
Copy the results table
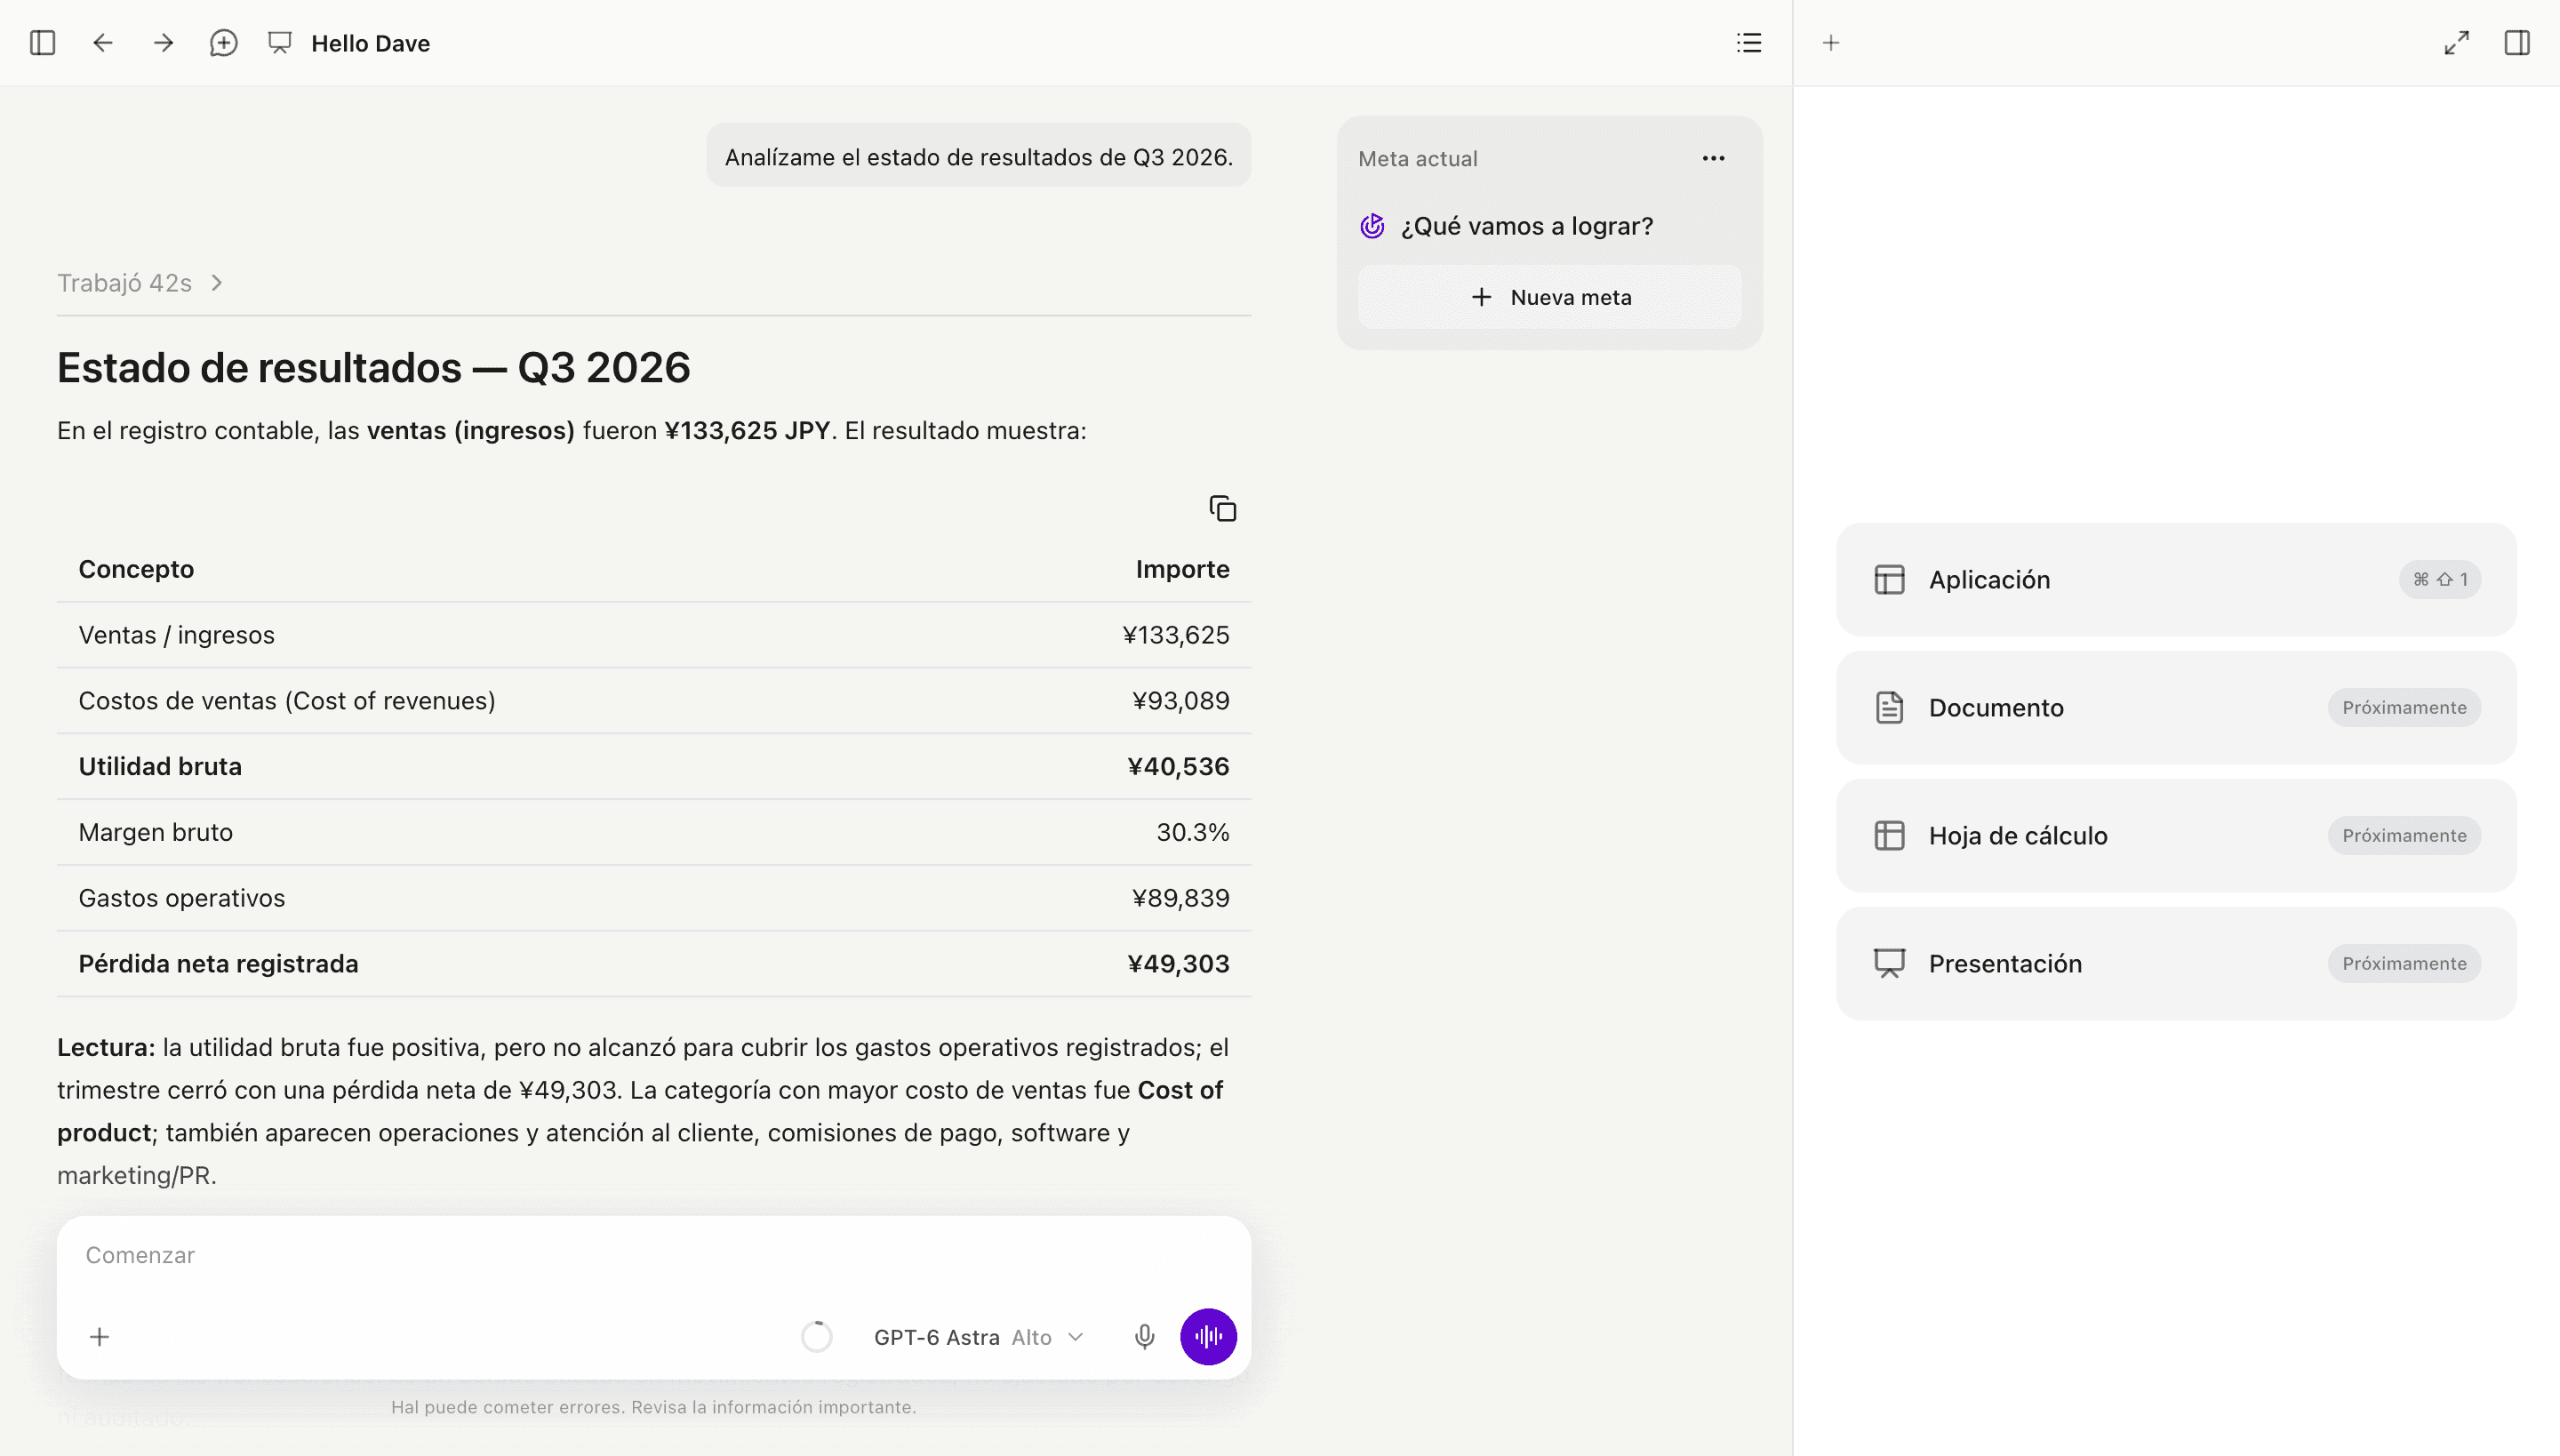[1222, 509]
